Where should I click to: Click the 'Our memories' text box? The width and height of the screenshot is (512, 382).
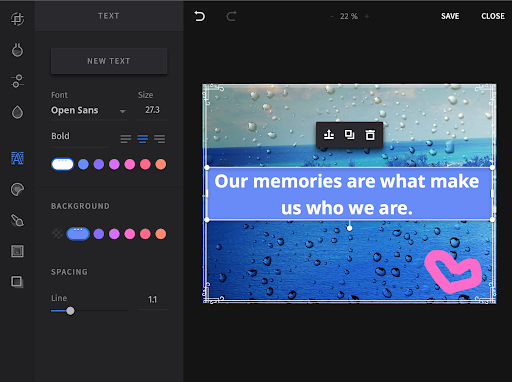point(349,194)
